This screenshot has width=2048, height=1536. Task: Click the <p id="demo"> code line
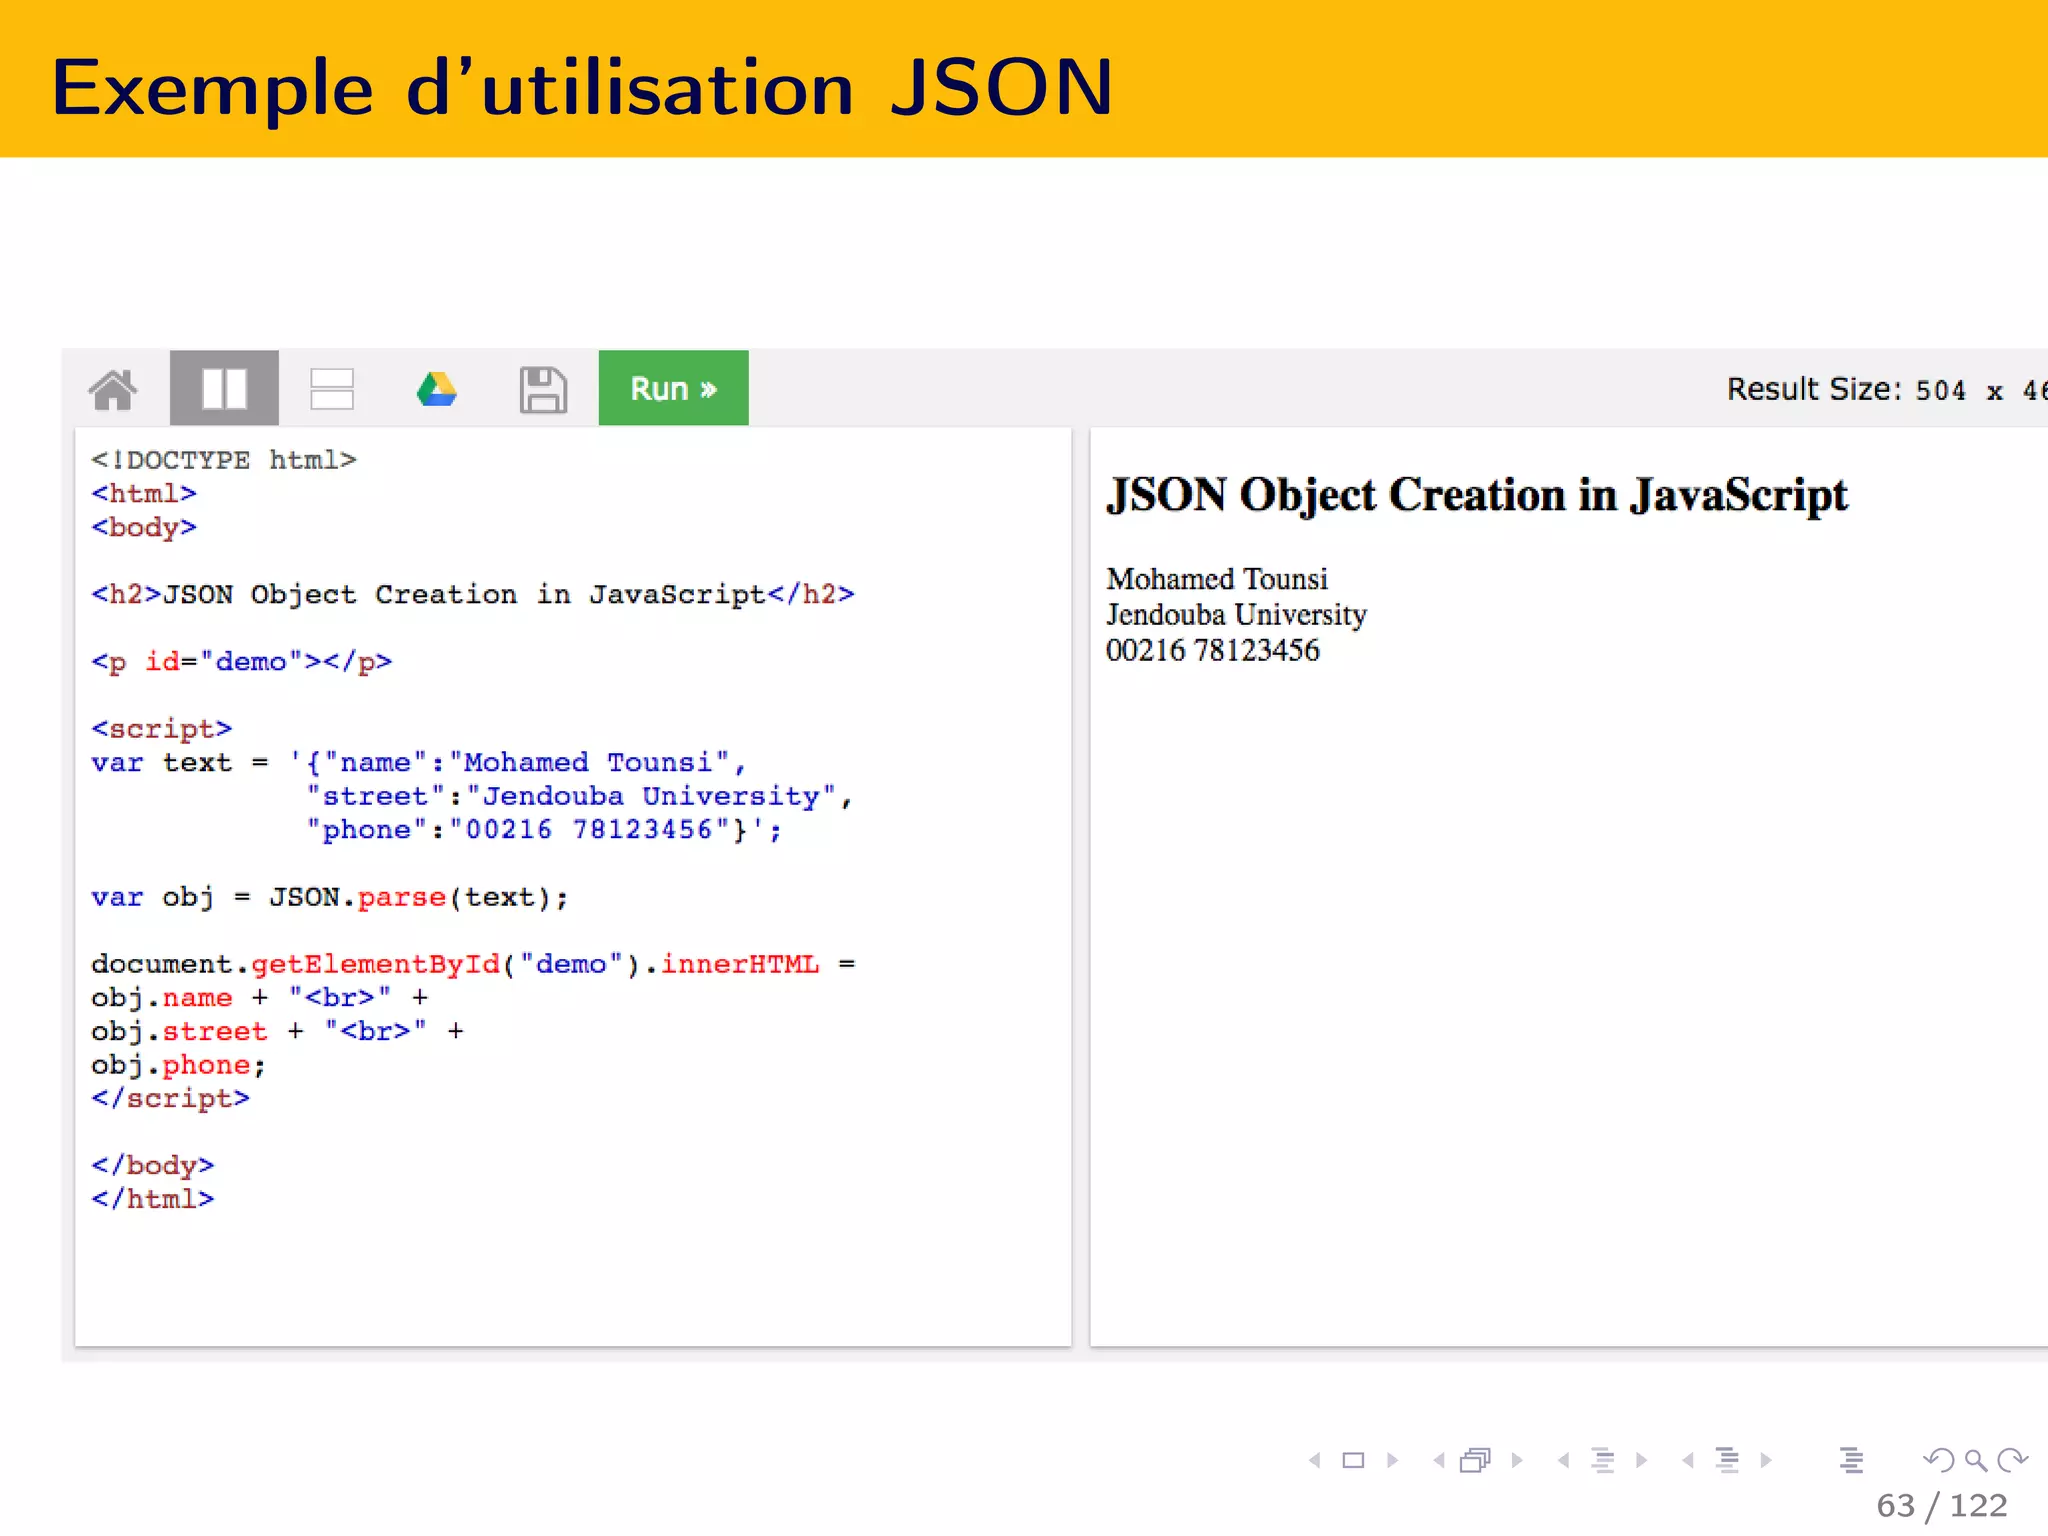242,662
